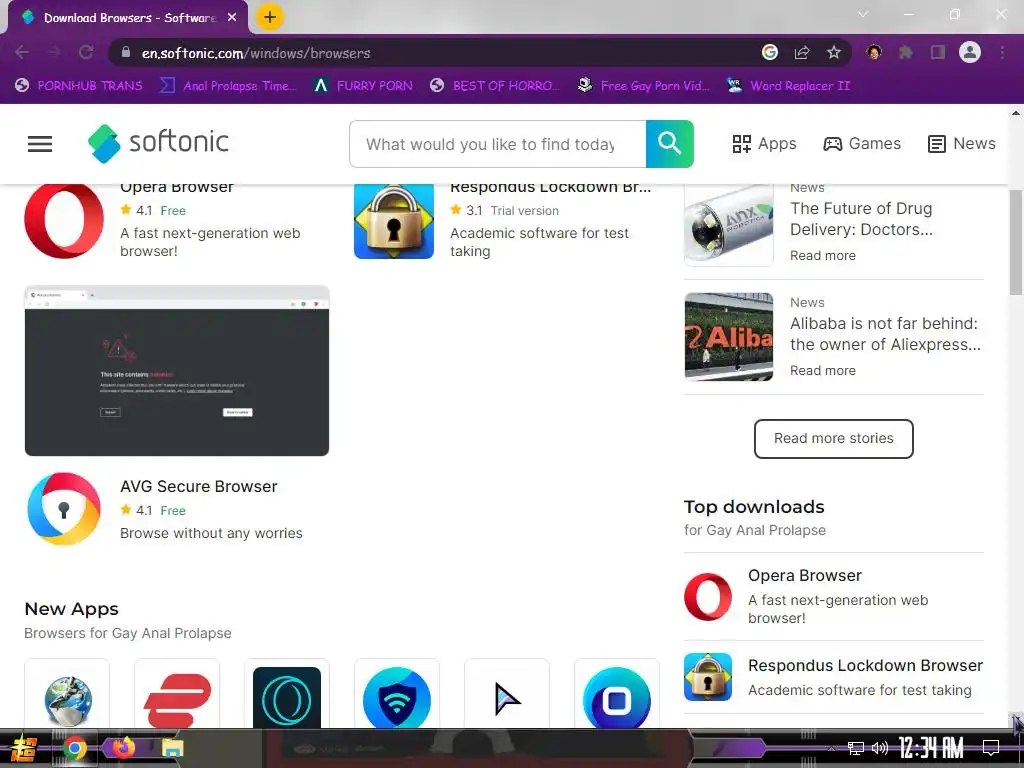Viewport: 1024px width, 768px height.
Task: Click the volume speaker icon in system tray
Action: tap(880, 748)
